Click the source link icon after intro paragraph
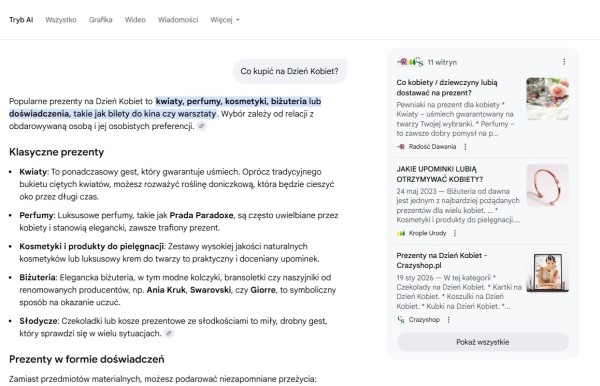The width and height of the screenshot is (600, 386). (x=202, y=126)
